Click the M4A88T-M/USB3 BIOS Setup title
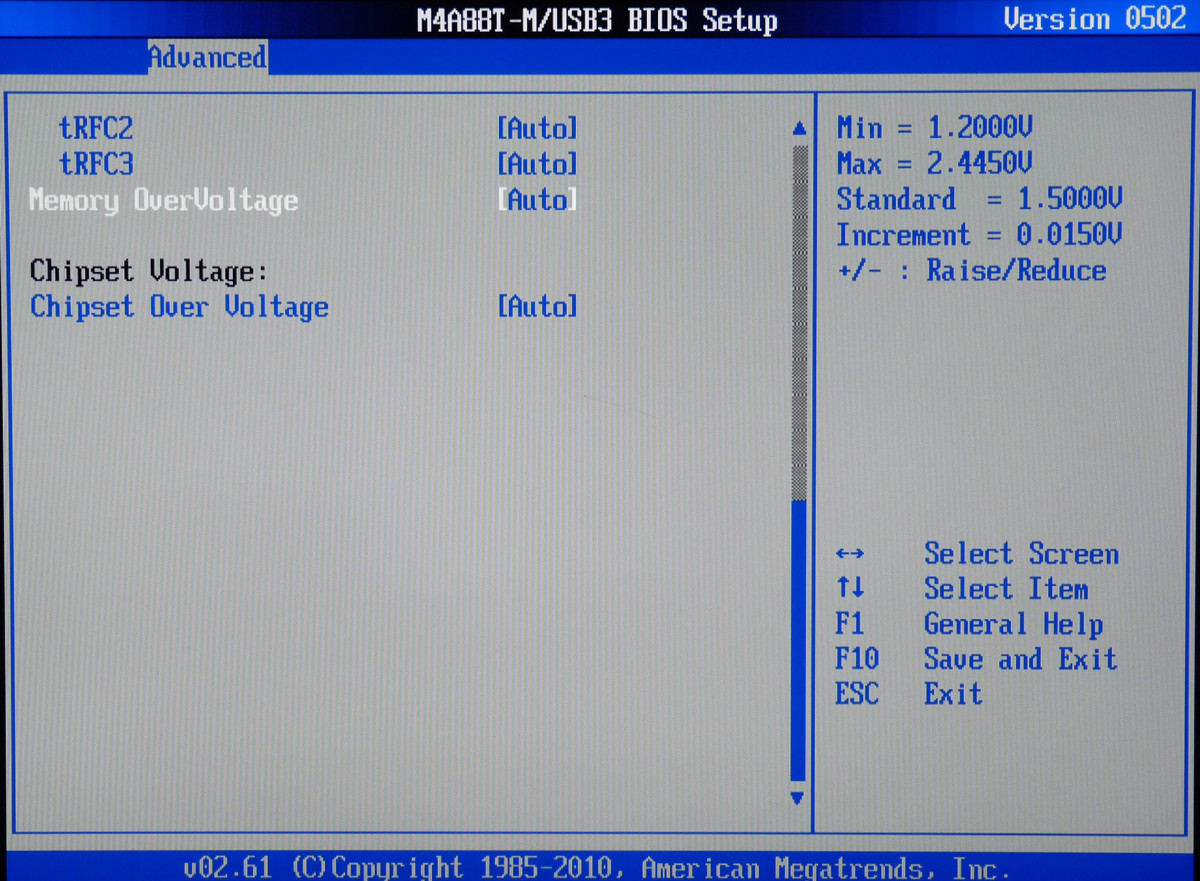The image size is (1200, 881). pyautogui.click(x=597, y=21)
